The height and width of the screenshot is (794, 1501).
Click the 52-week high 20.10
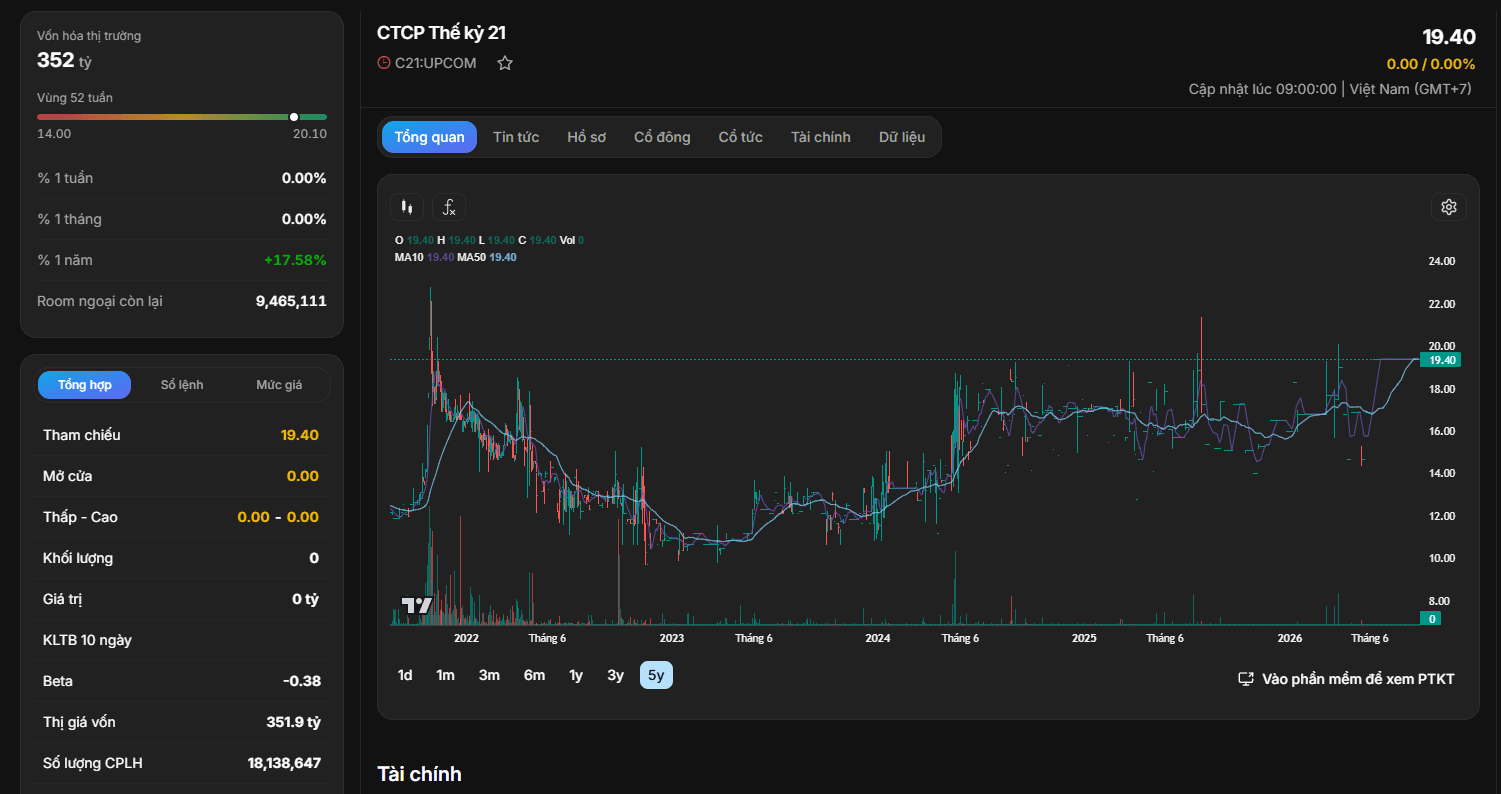click(x=310, y=134)
